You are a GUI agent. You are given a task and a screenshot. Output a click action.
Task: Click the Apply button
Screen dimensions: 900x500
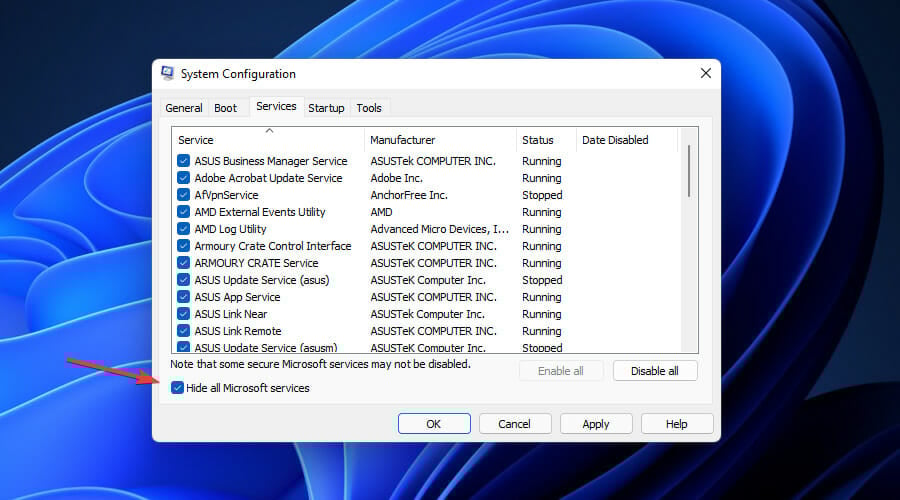(596, 424)
